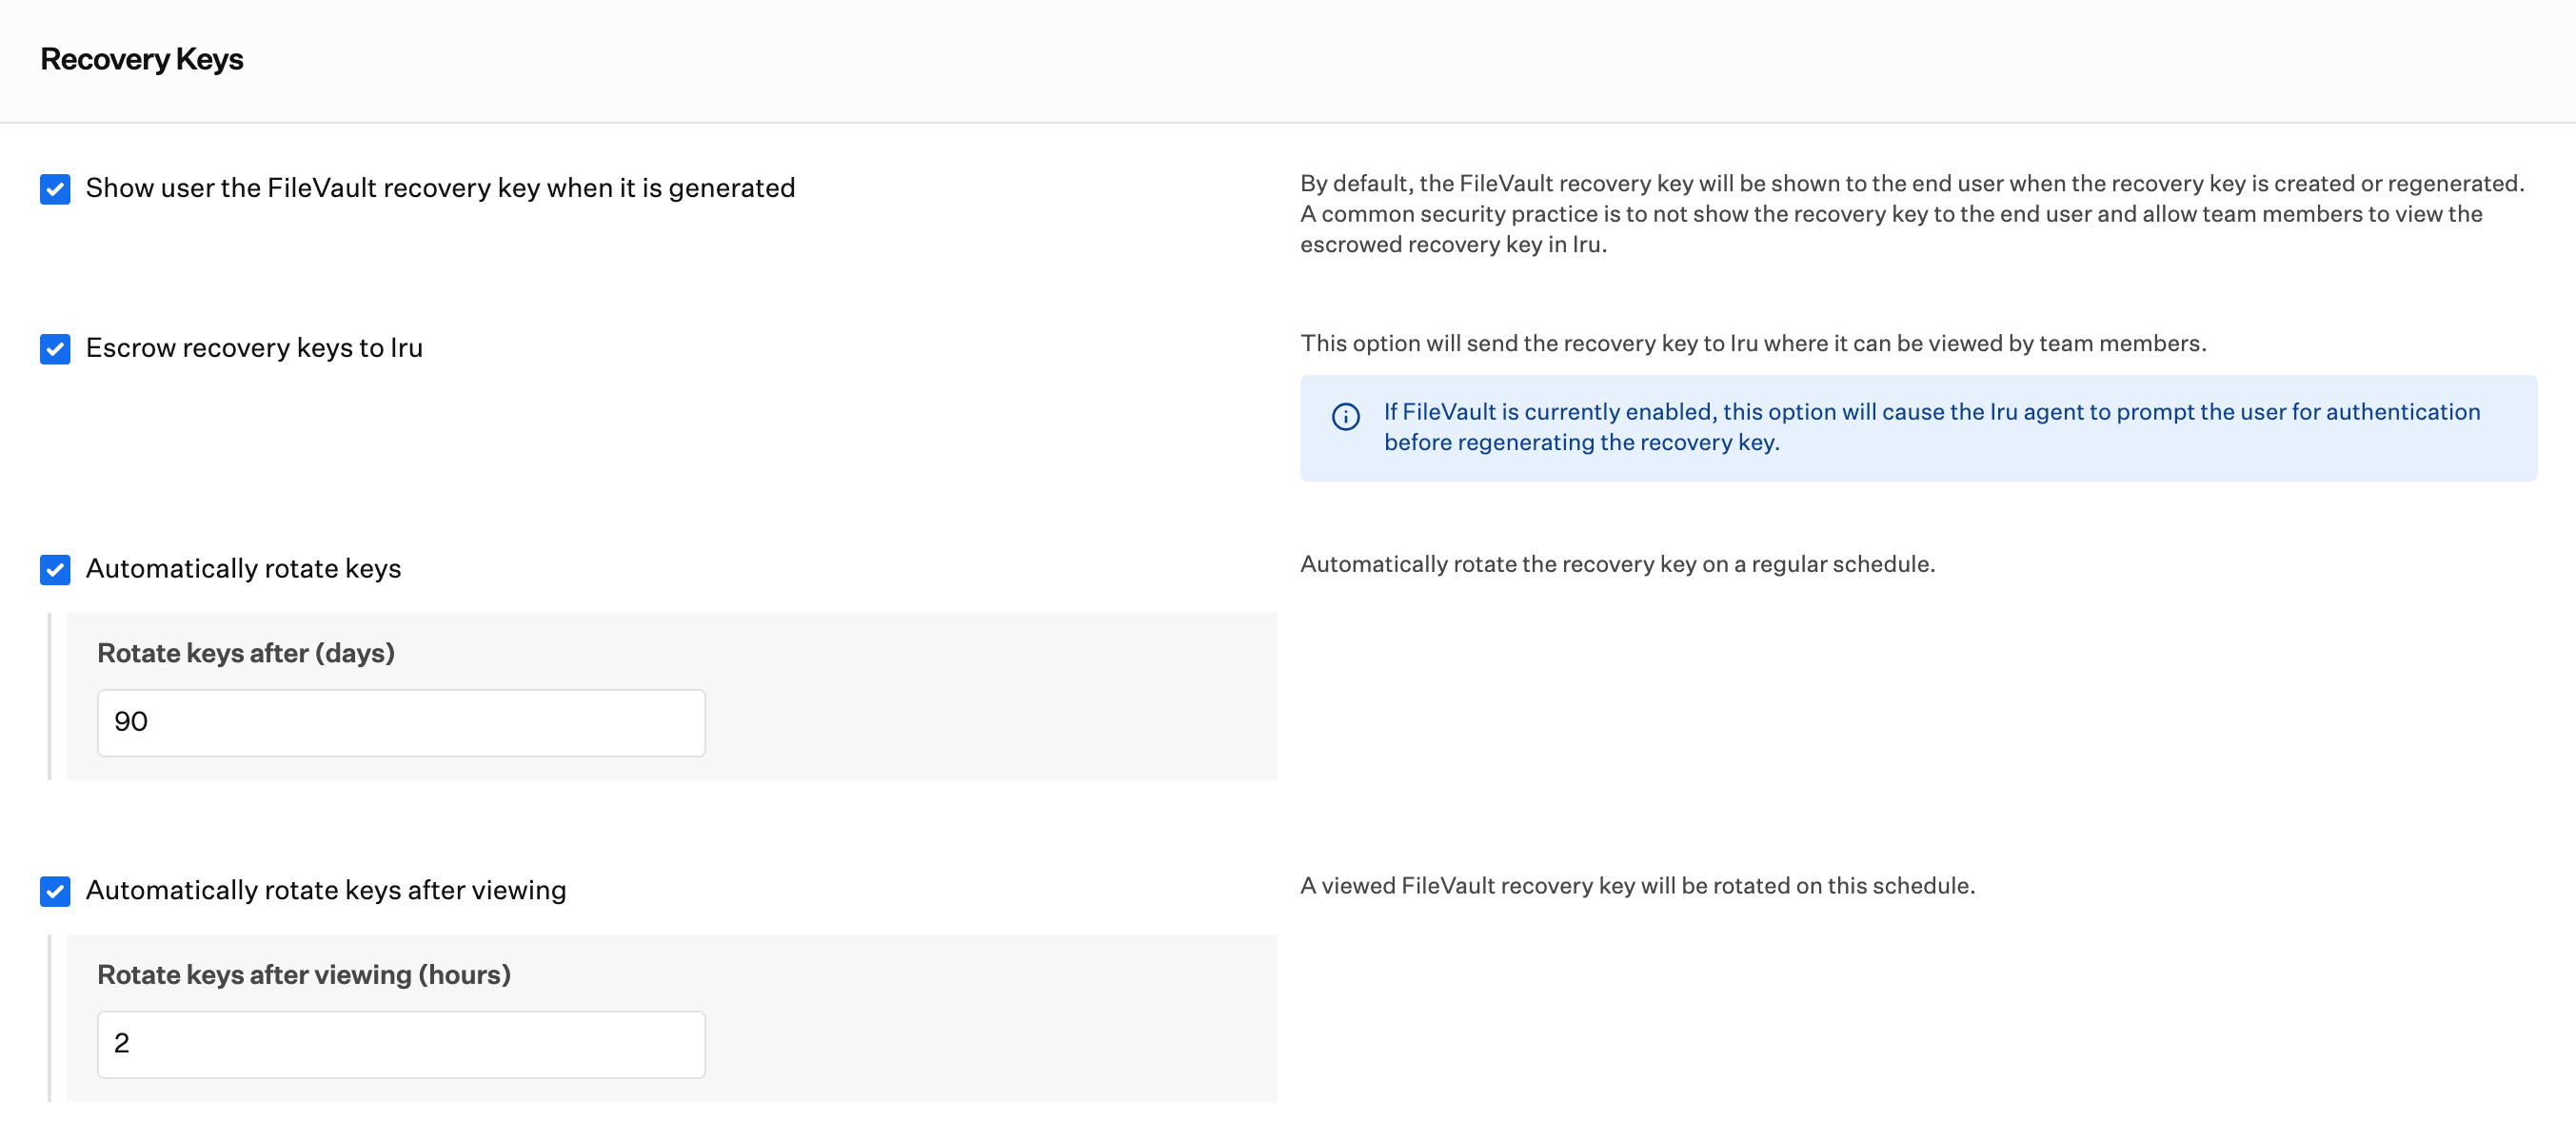Click the Automatically rotate keys label text

click(243, 569)
